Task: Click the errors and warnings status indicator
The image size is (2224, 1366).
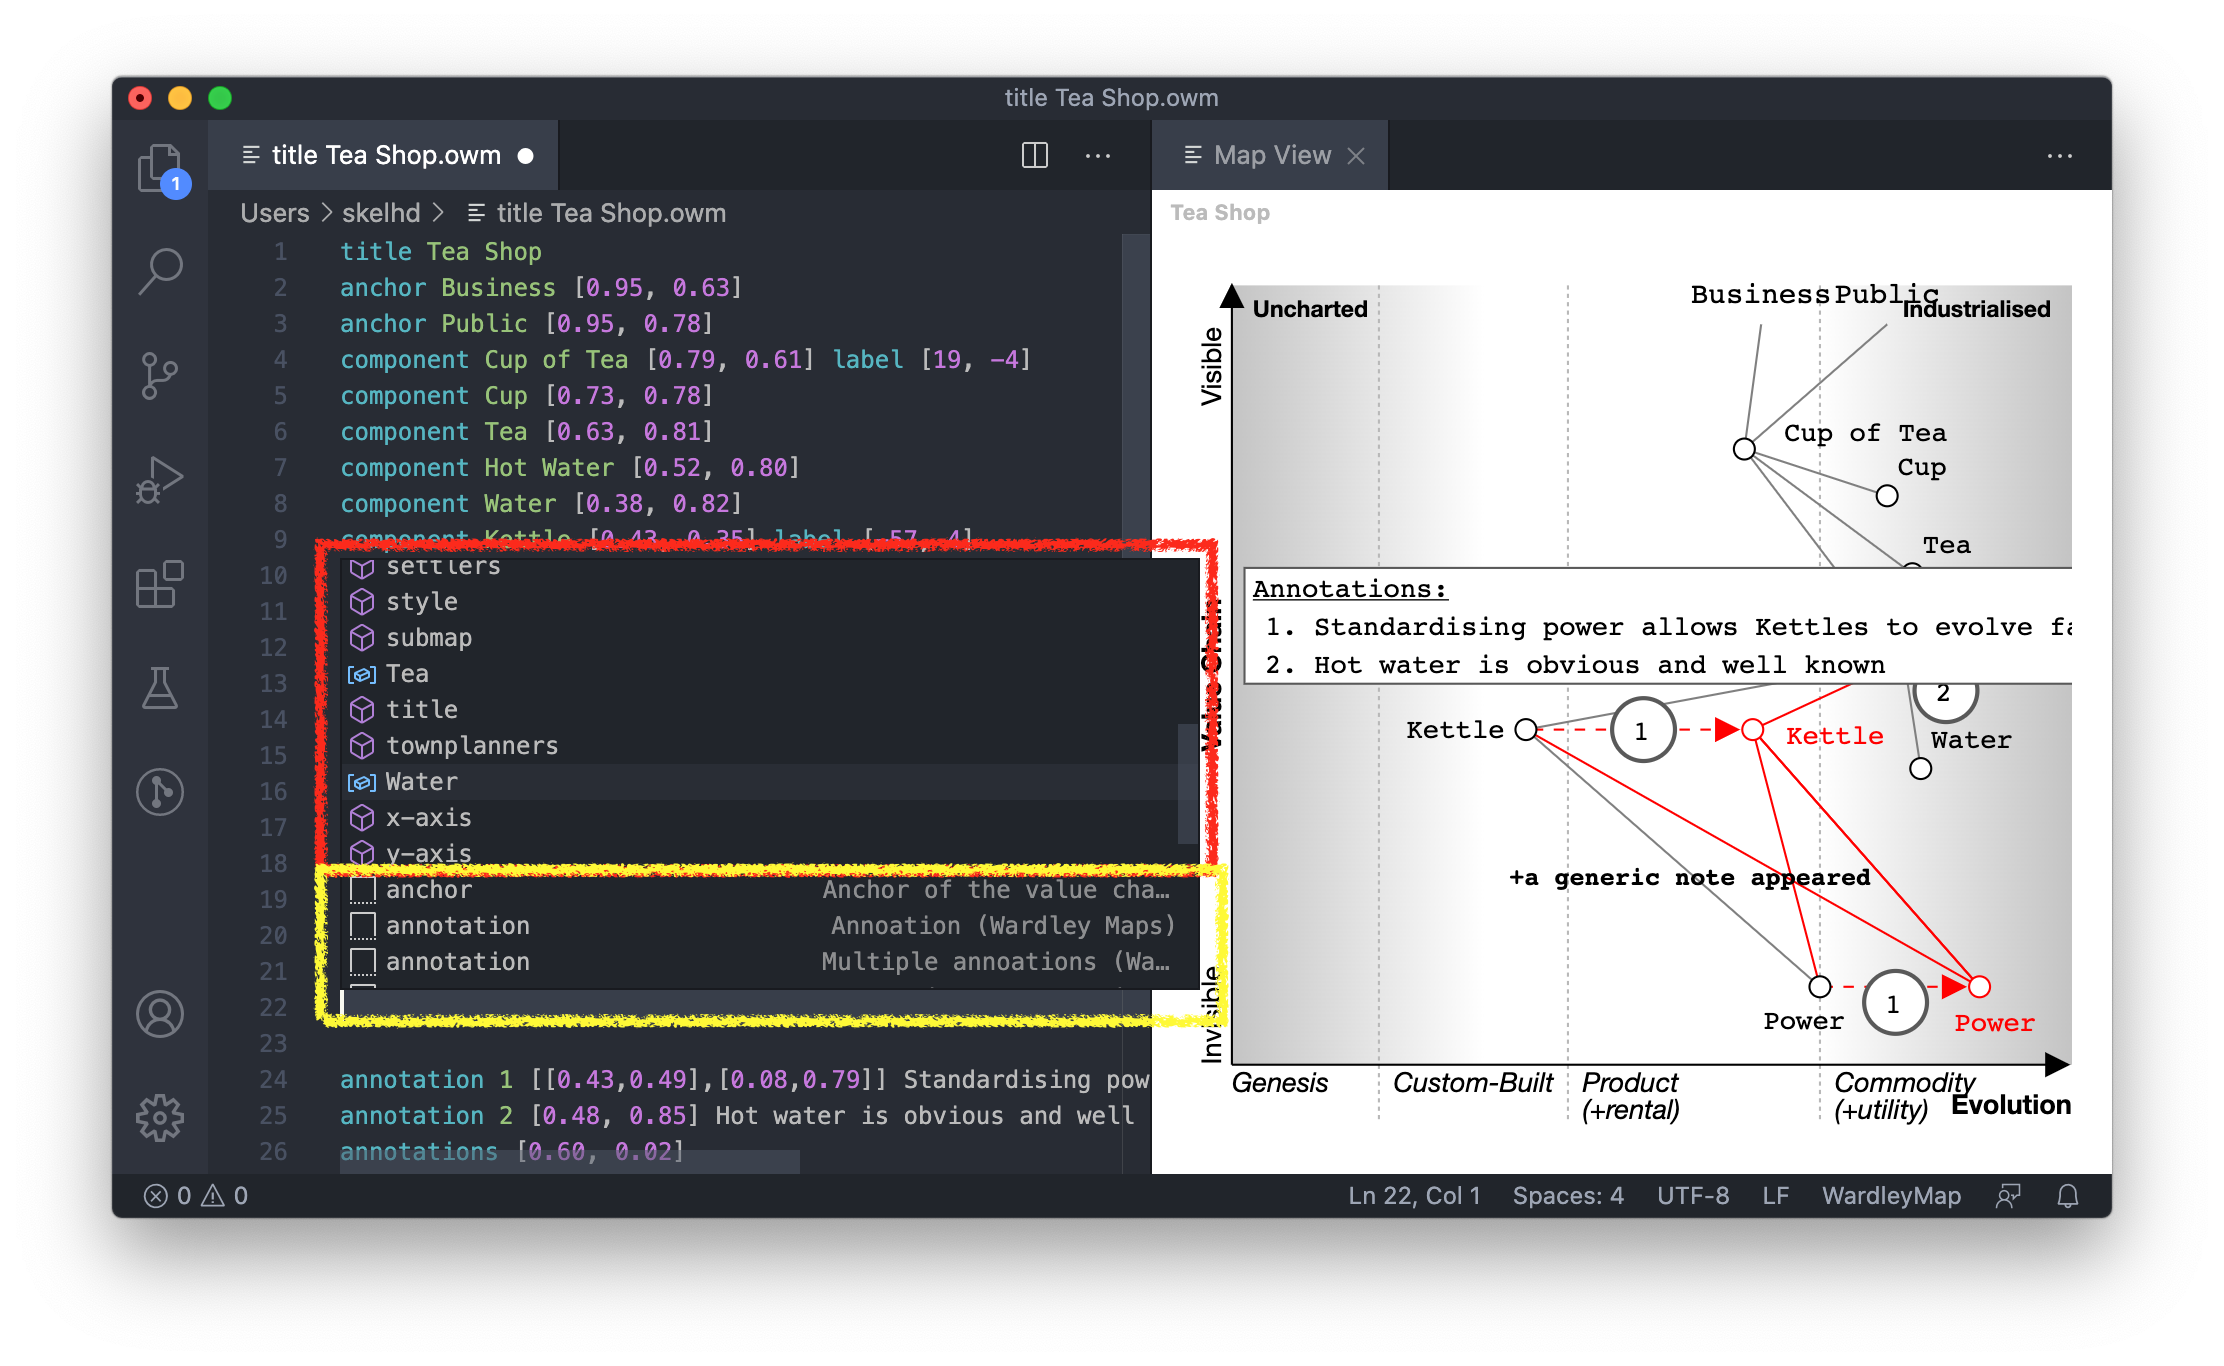Action: pos(196,1196)
